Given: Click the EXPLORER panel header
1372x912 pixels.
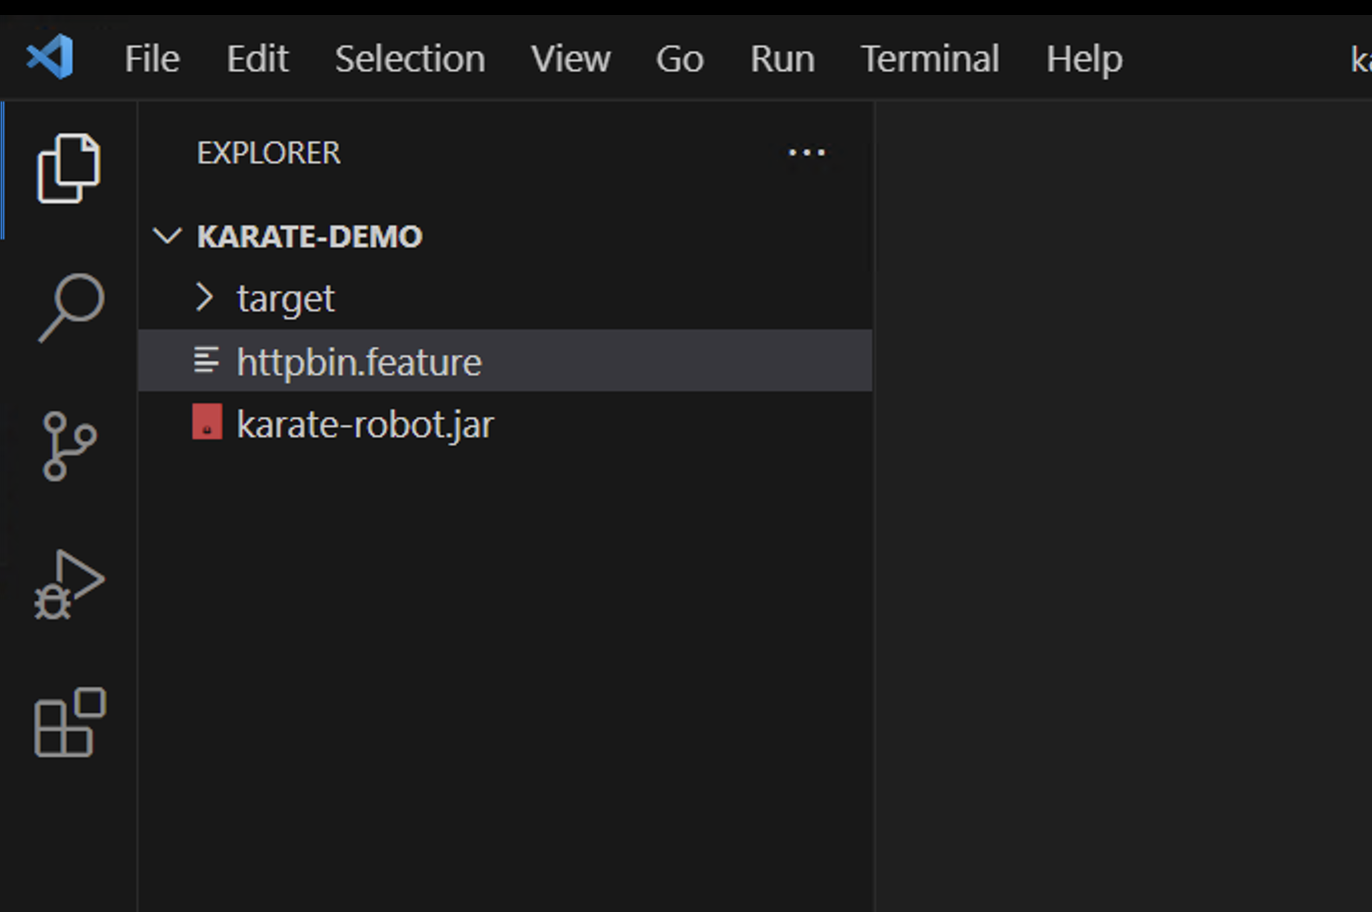Looking at the screenshot, I should point(268,152).
